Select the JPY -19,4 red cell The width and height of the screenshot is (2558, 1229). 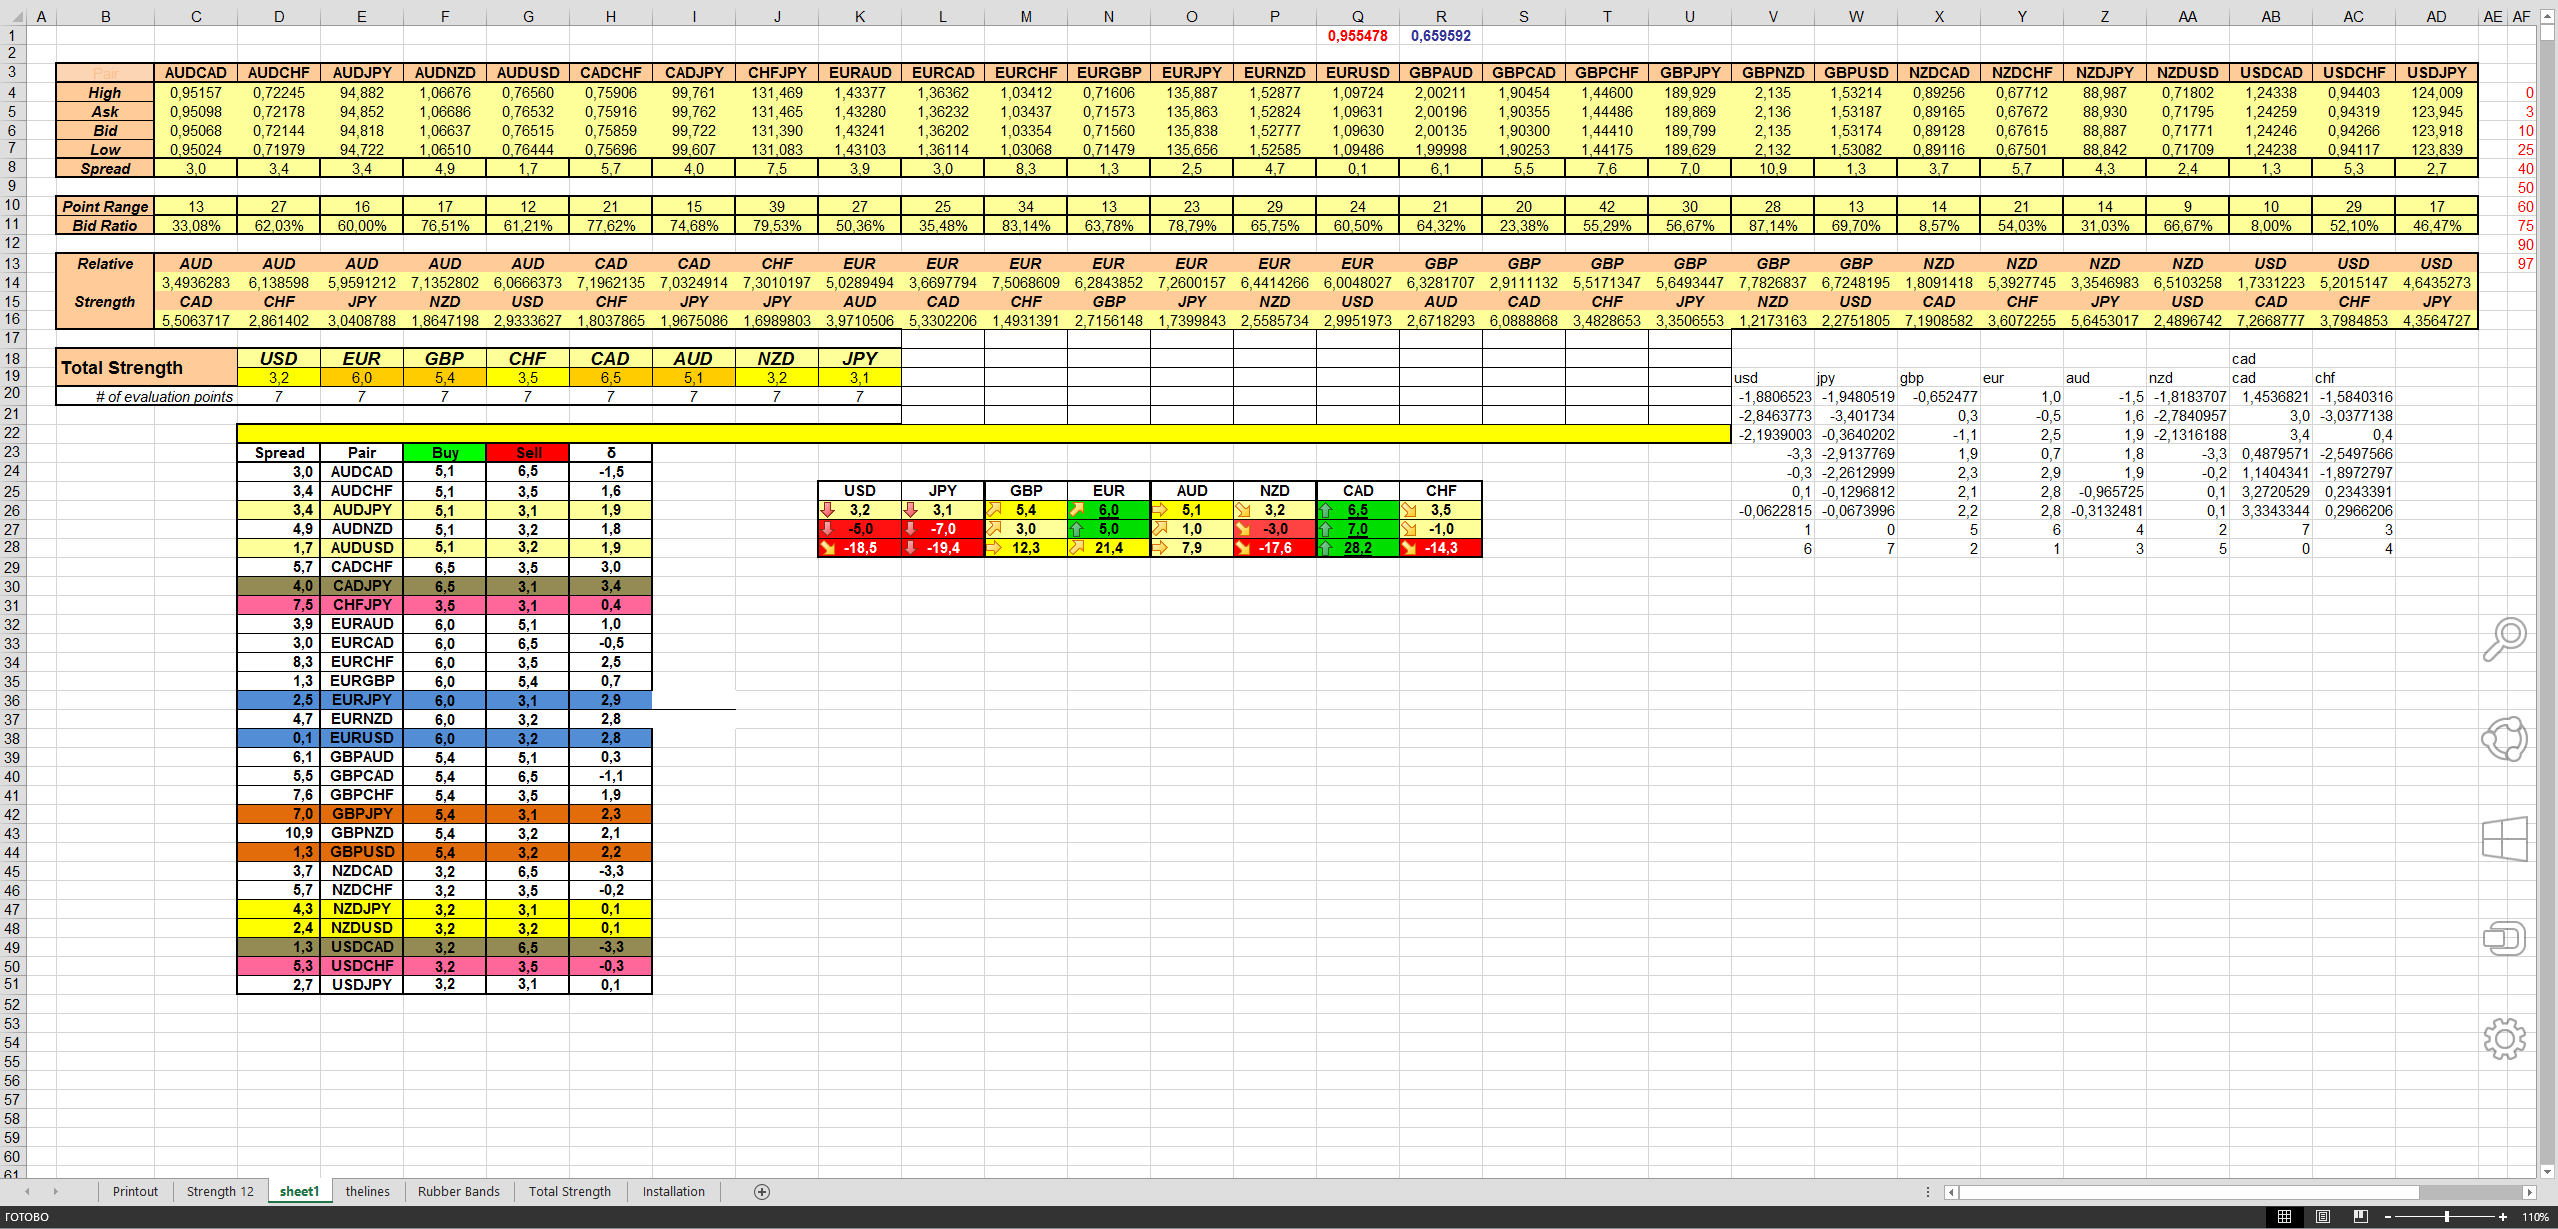pos(943,548)
